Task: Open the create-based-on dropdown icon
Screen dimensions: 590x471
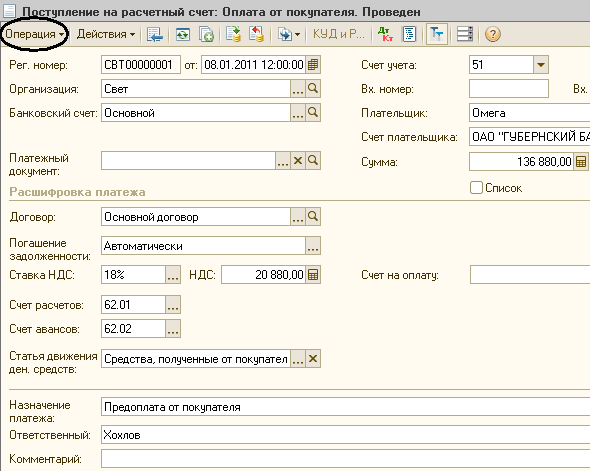Action: click(289, 34)
